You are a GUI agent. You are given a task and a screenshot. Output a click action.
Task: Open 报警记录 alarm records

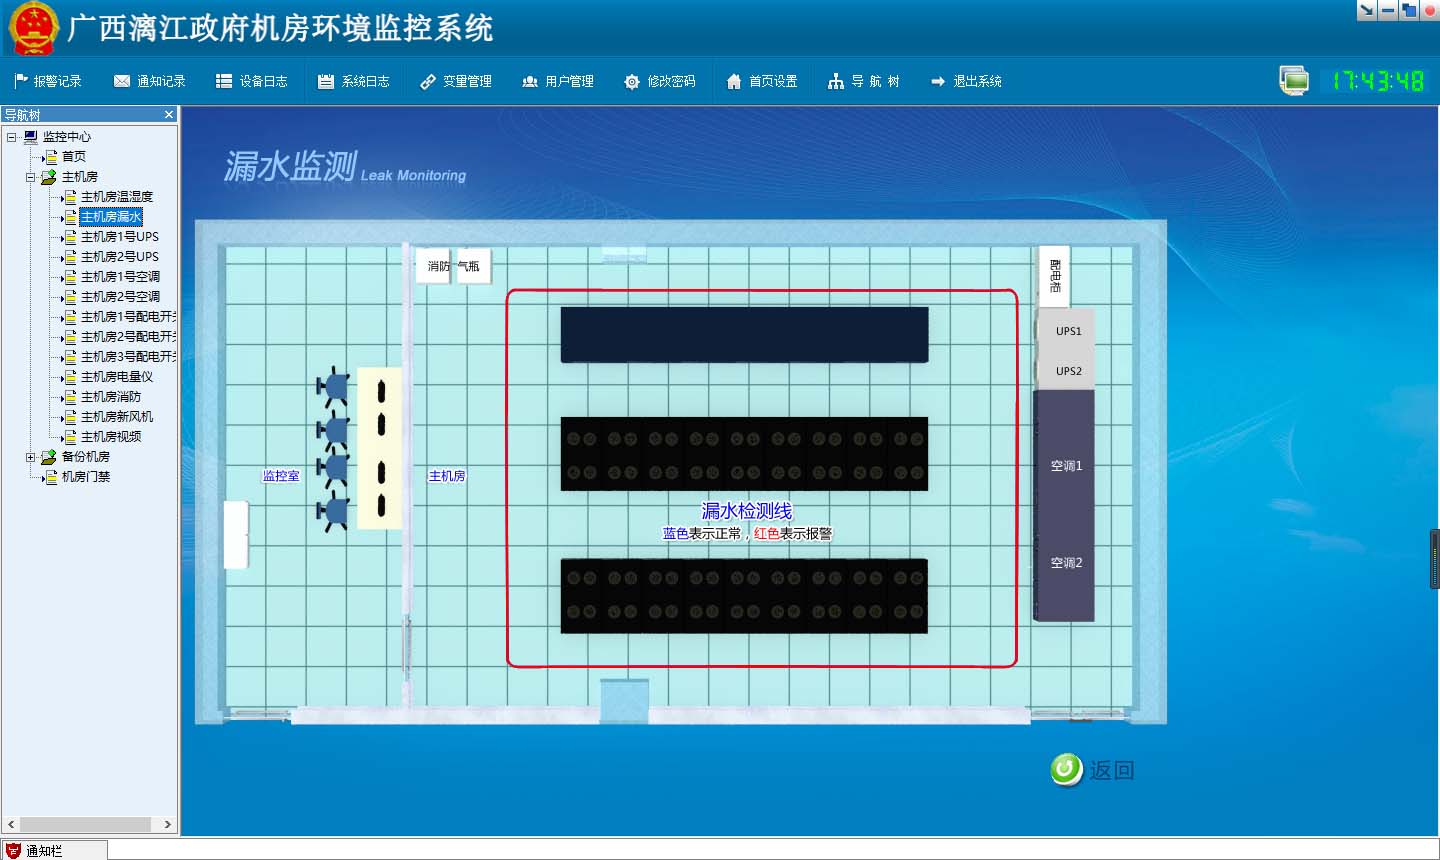(x=48, y=81)
